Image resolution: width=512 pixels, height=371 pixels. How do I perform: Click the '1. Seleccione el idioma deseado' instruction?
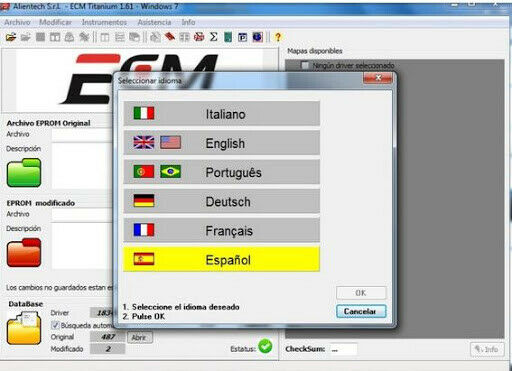[x=181, y=307]
